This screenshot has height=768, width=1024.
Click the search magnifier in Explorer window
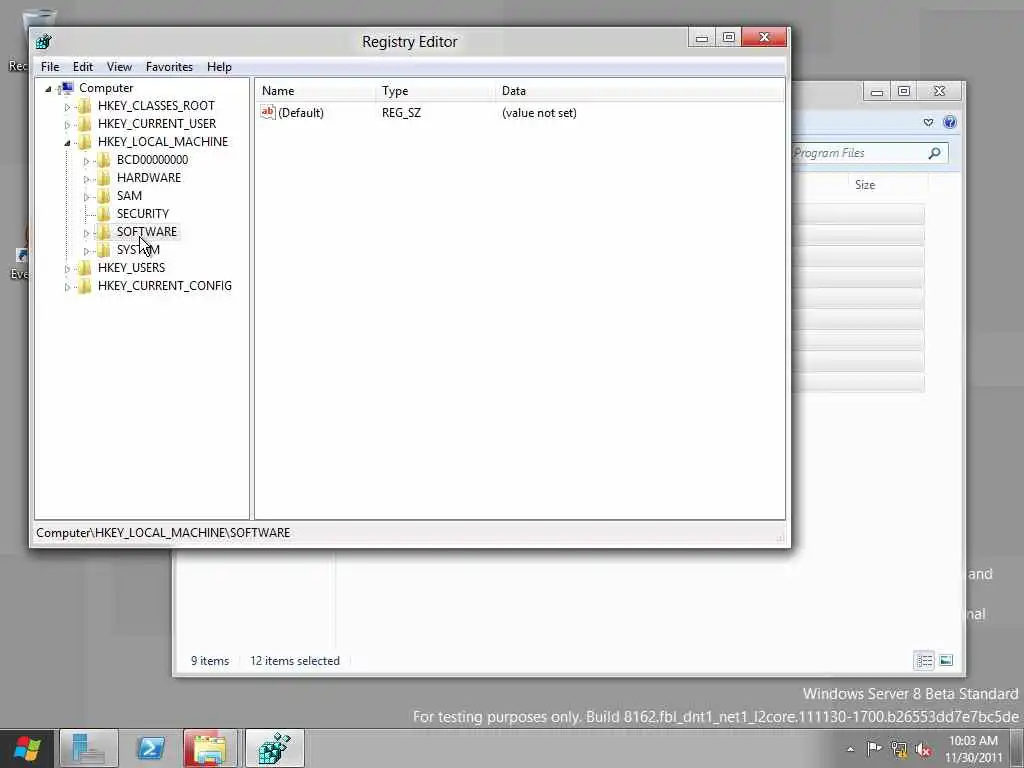pos(935,153)
